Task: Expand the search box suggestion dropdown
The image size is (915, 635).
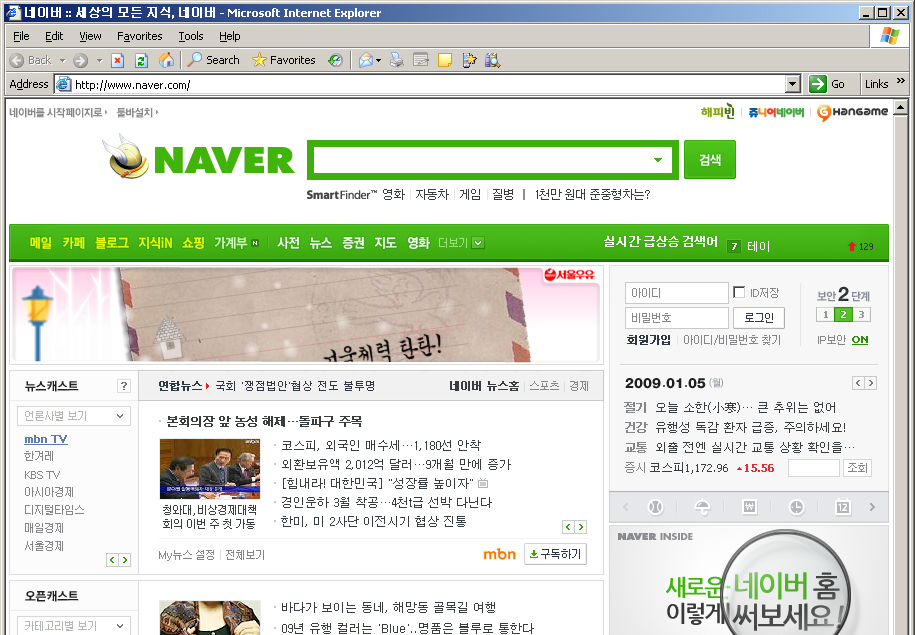Action: [x=657, y=158]
